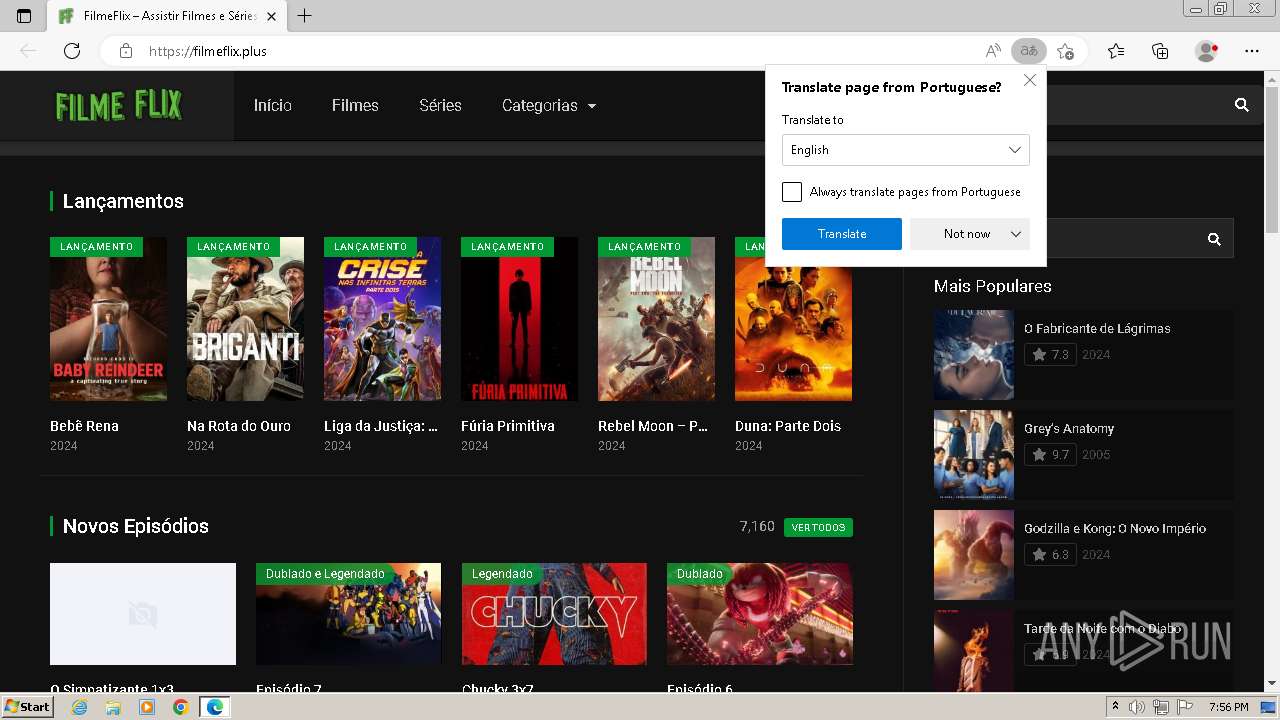Click the Edge taskbar icon

[x=214, y=707]
